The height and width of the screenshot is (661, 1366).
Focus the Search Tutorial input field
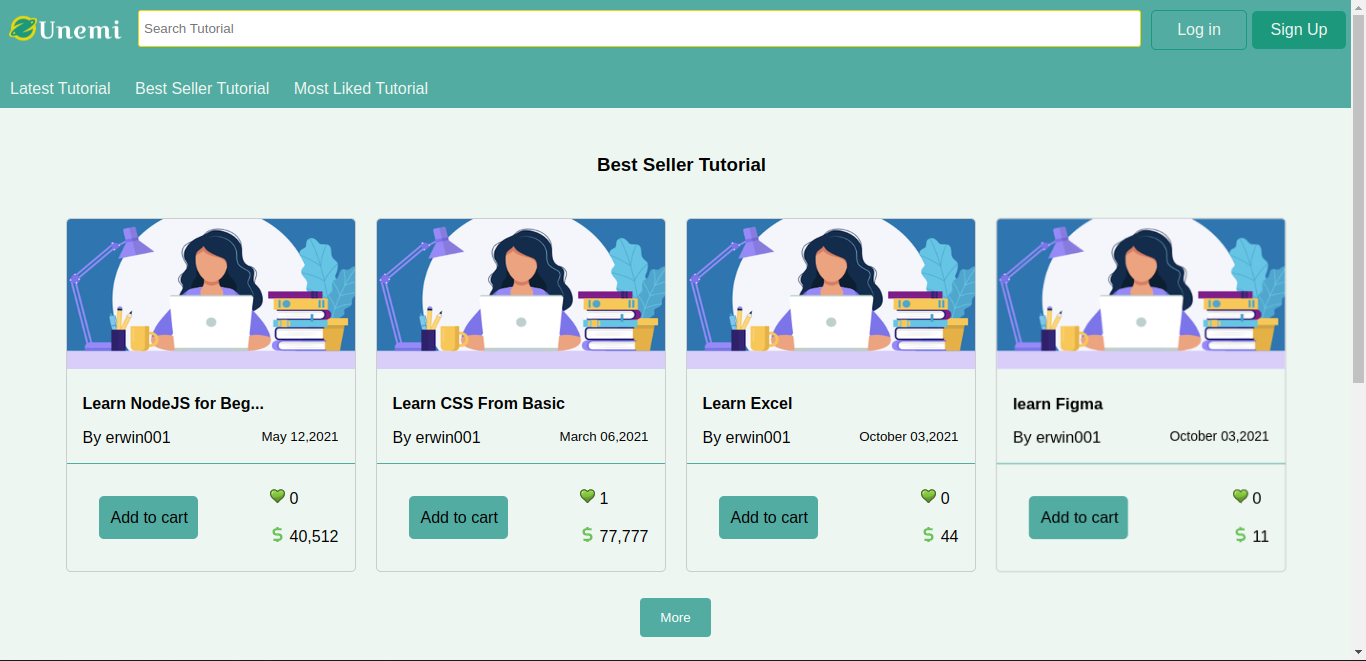point(639,29)
